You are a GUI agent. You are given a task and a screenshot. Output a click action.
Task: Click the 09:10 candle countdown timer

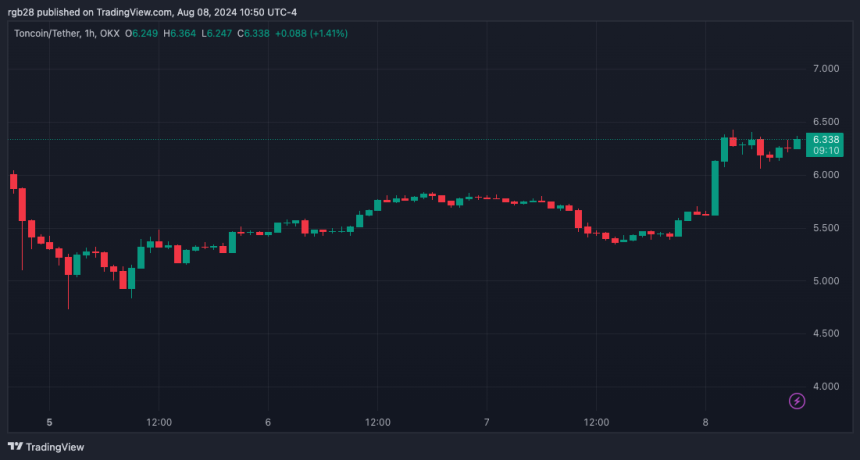pos(826,151)
